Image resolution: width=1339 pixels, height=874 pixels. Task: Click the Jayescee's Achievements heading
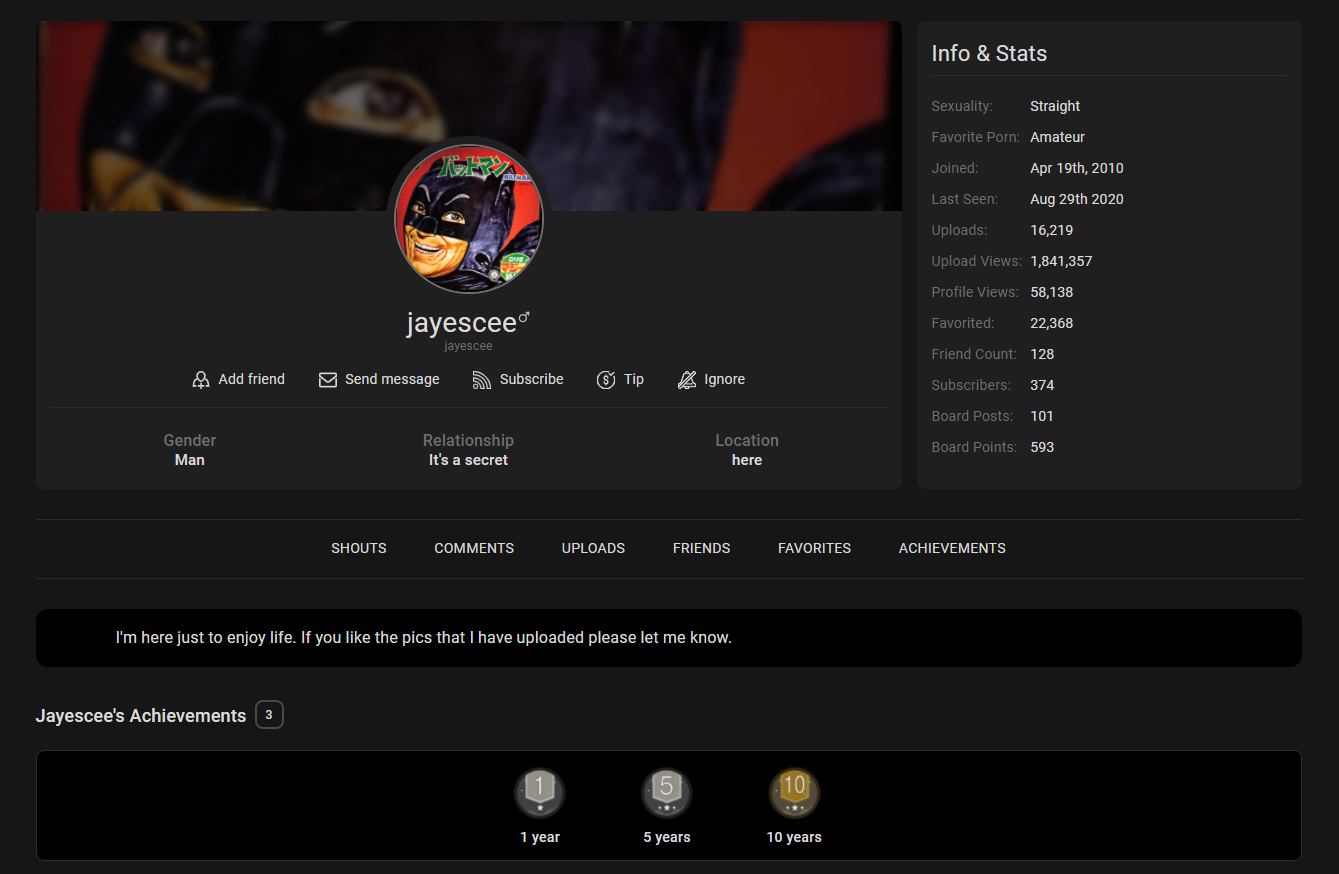(x=141, y=716)
